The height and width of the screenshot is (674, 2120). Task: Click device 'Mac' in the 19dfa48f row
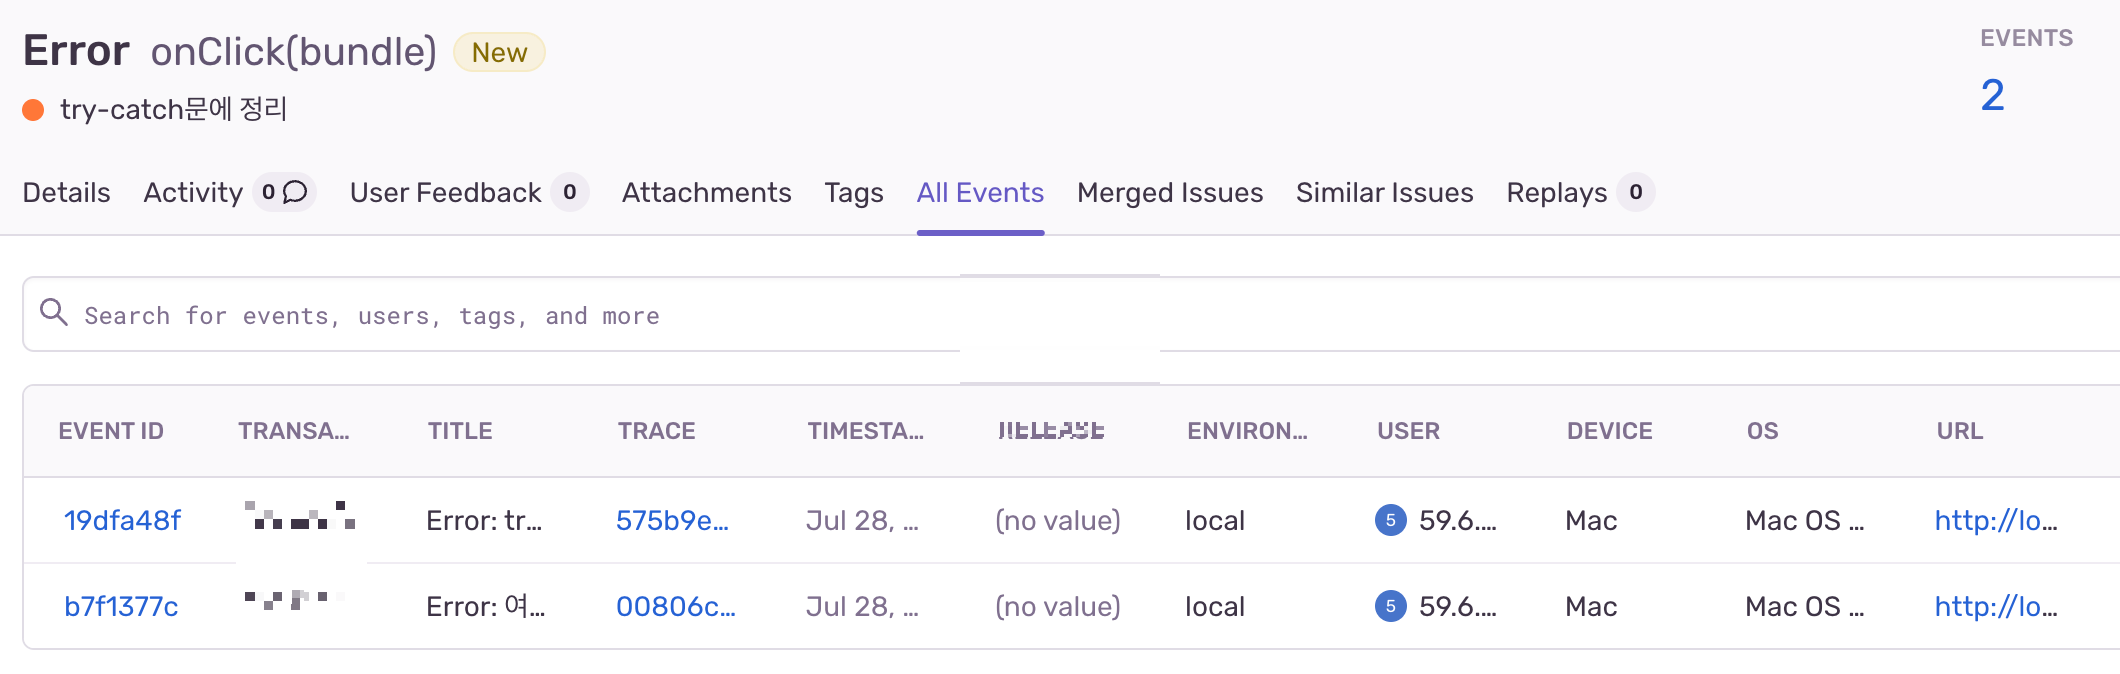(1591, 520)
